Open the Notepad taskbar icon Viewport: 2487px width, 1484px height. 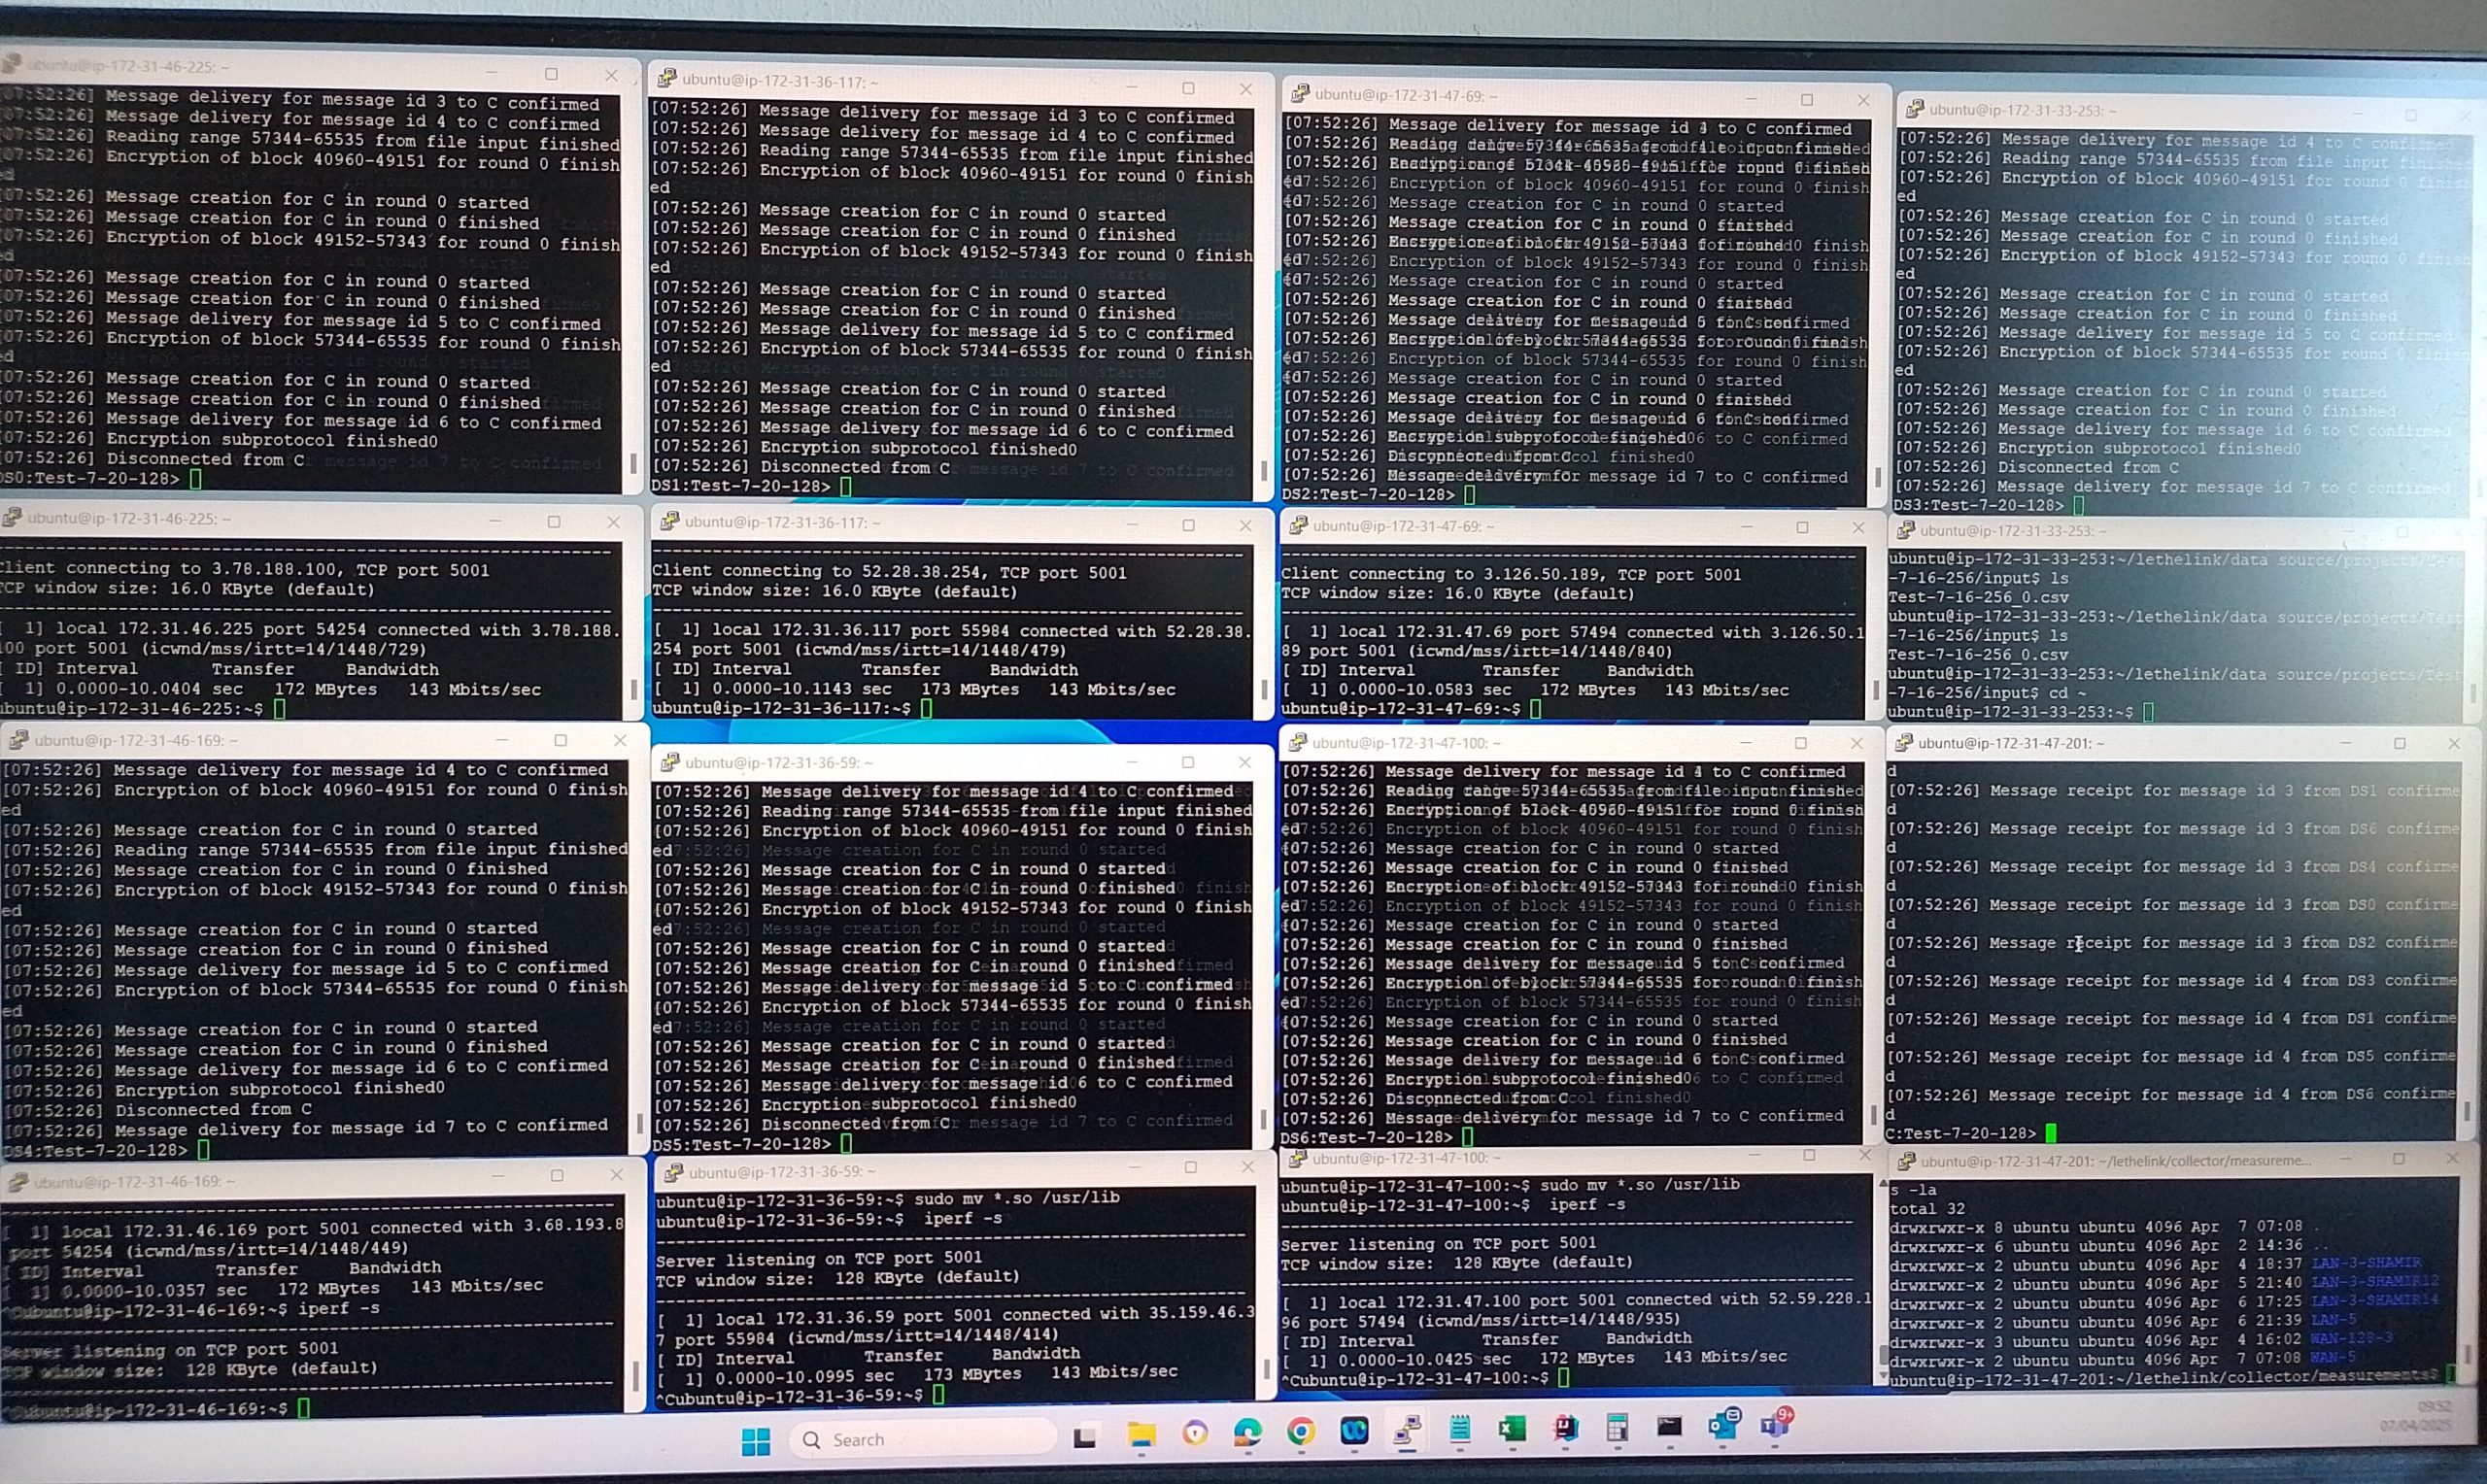(x=1459, y=1430)
